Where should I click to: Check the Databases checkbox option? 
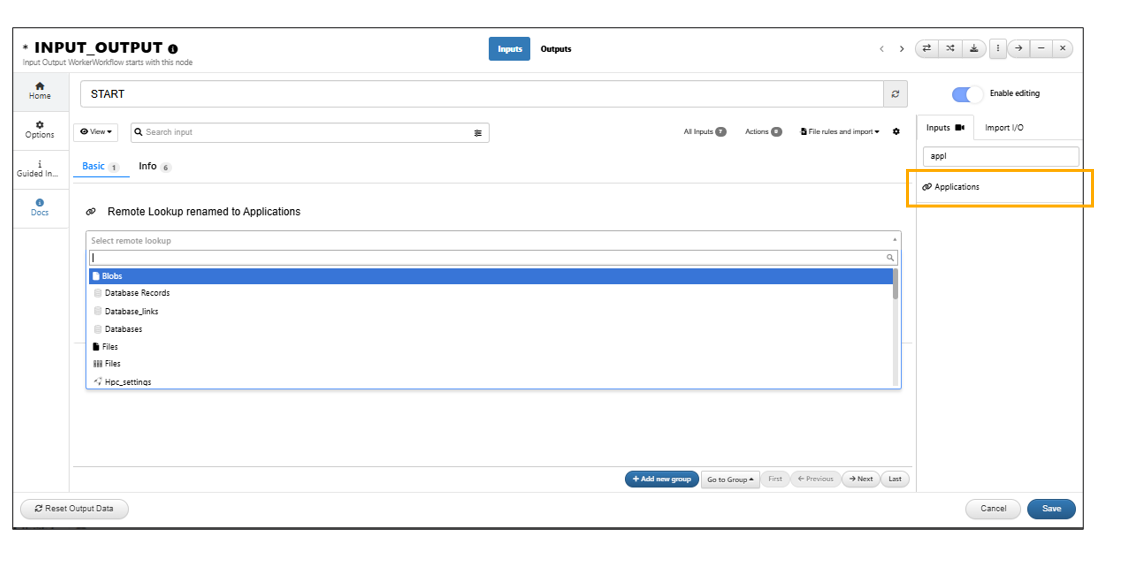tap(98, 329)
